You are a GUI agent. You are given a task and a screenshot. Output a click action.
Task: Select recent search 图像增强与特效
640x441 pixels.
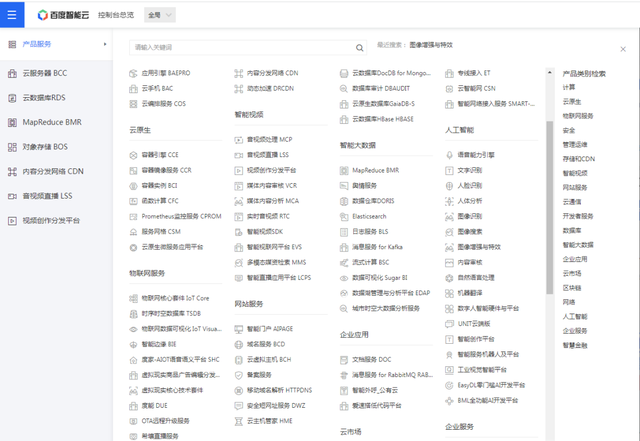pos(431,45)
